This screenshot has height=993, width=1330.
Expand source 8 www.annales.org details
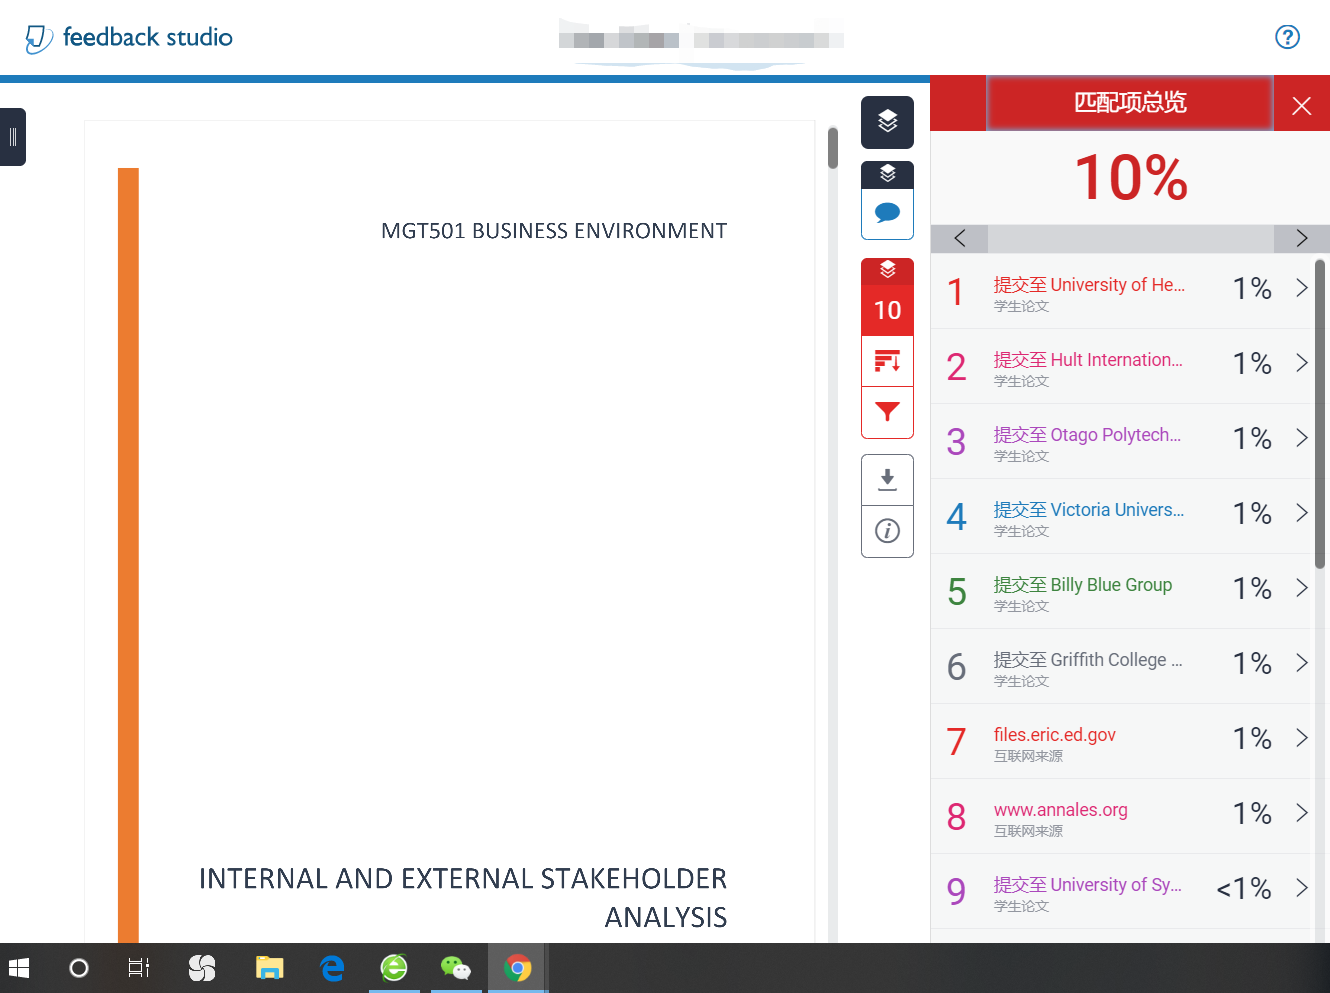pos(1301,813)
